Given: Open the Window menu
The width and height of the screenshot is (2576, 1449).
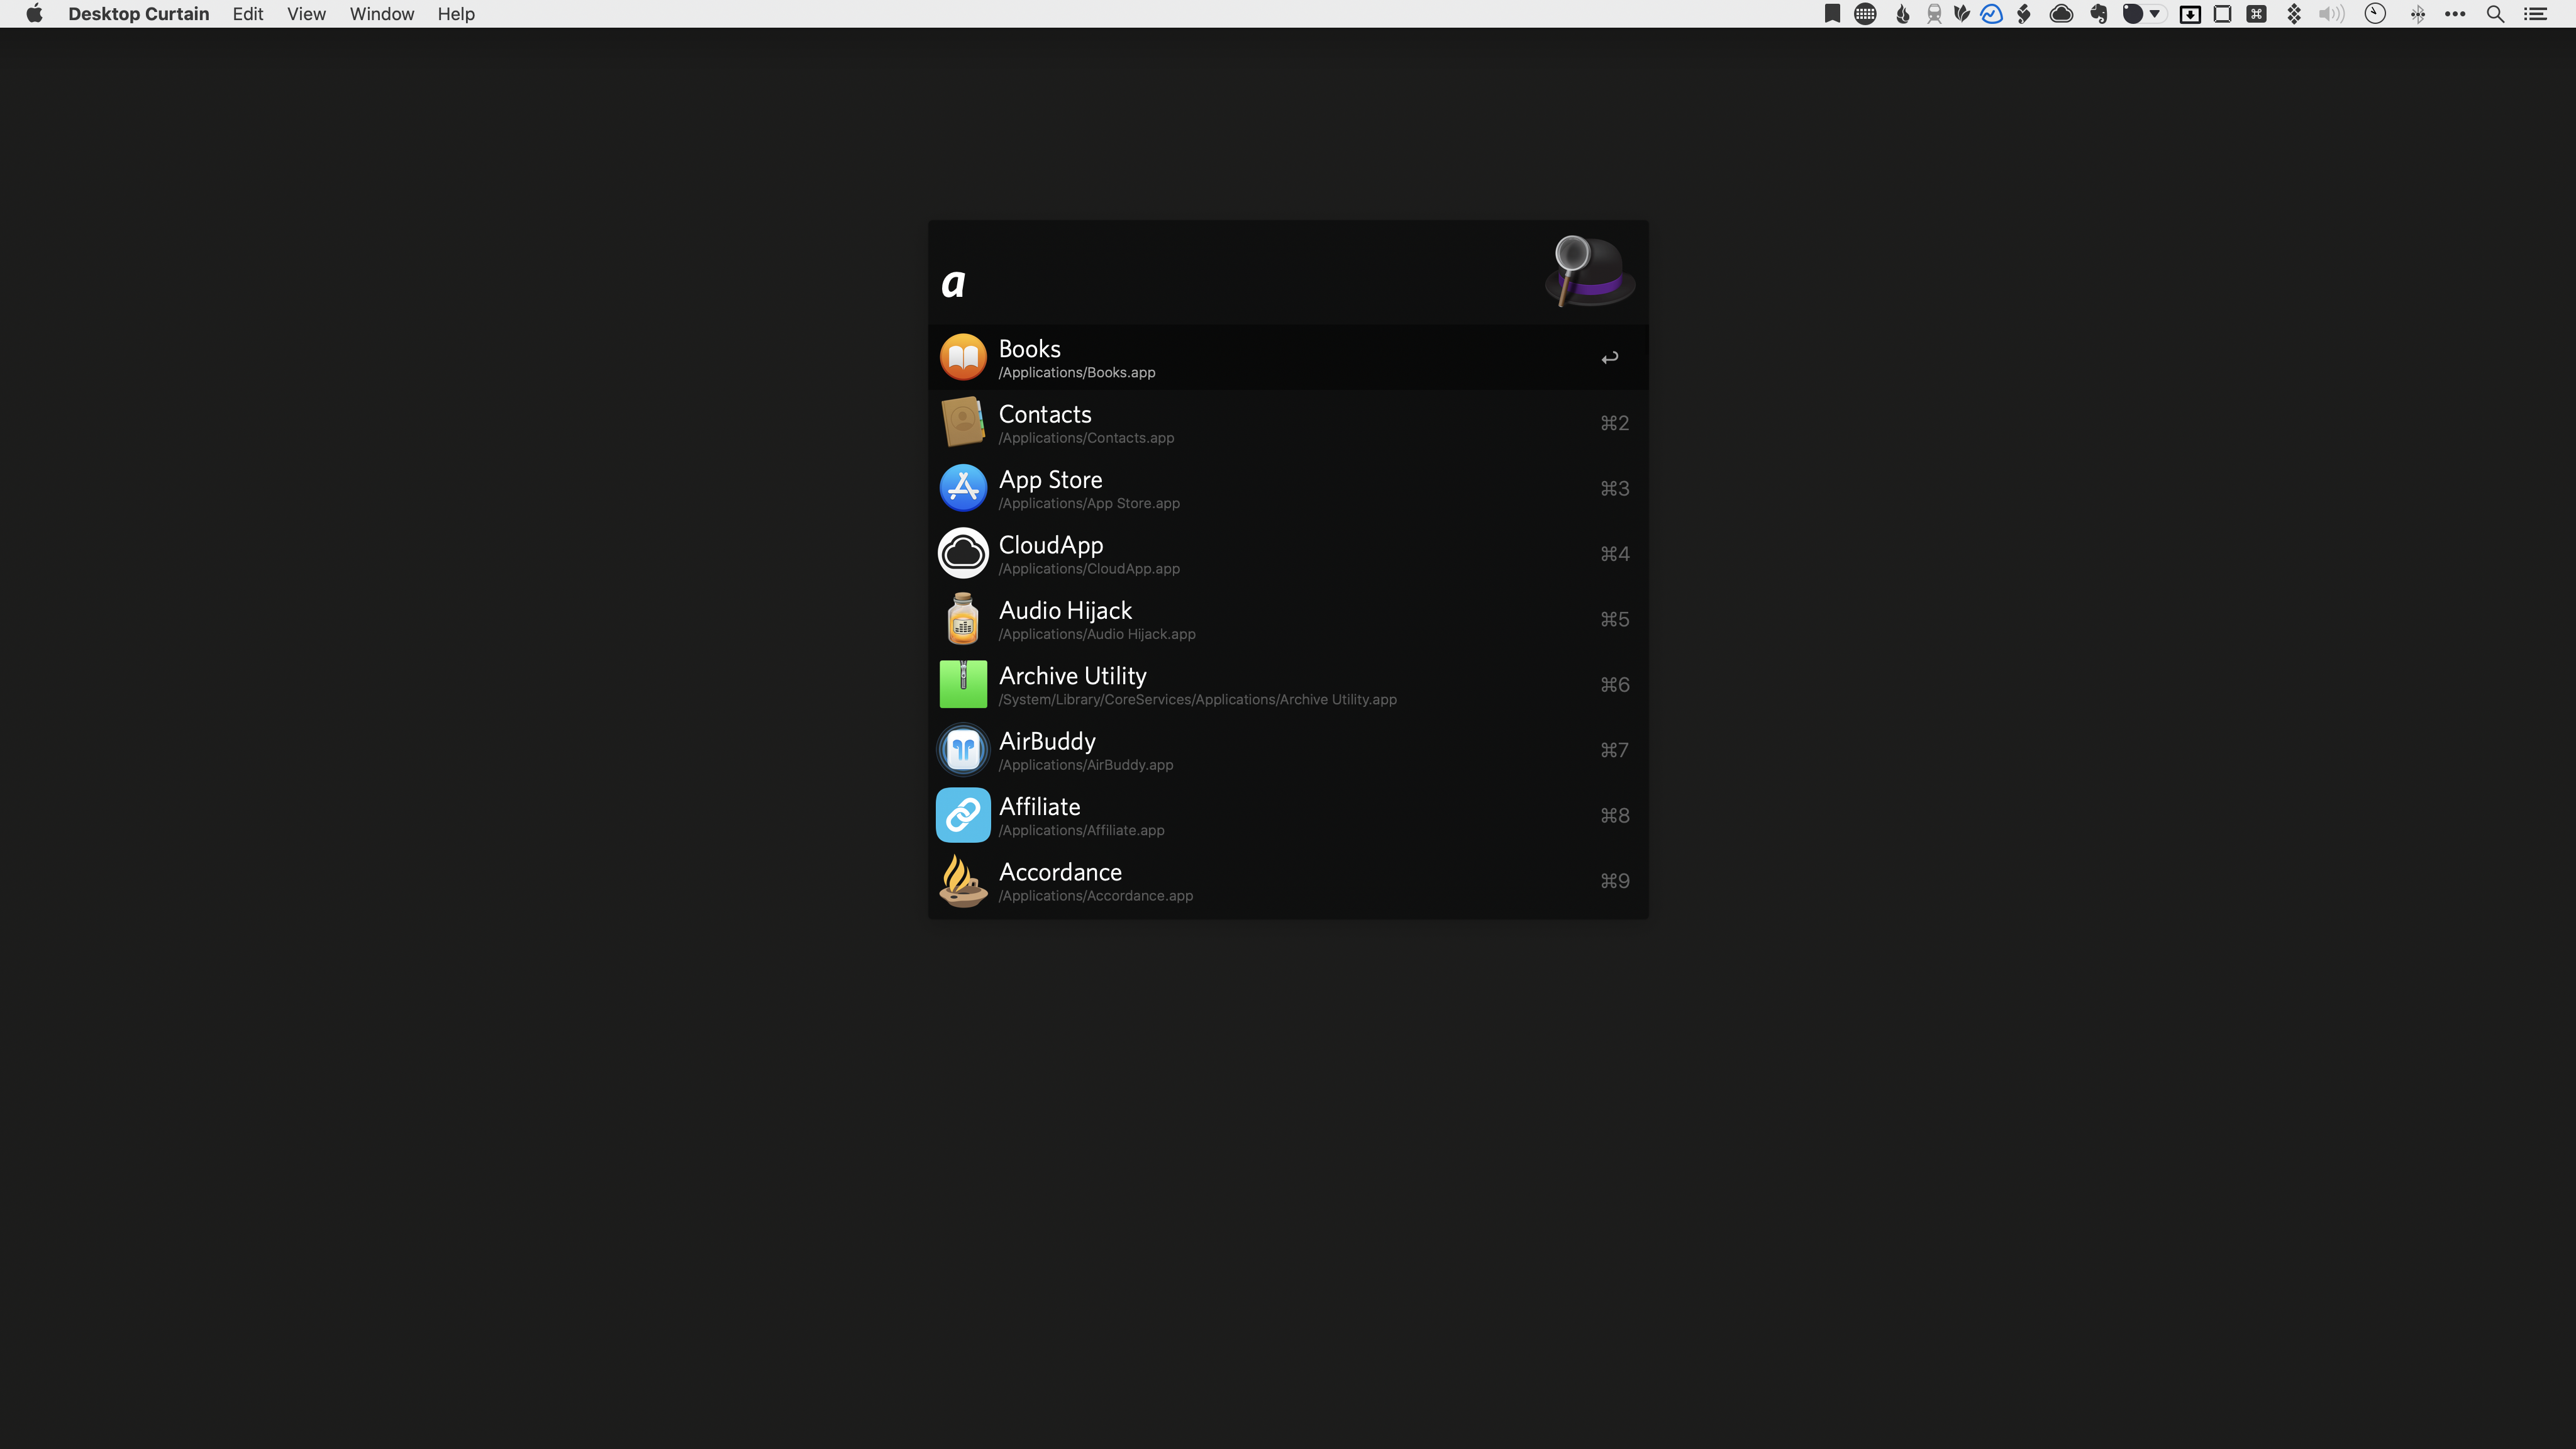Looking at the screenshot, I should pos(381,14).
